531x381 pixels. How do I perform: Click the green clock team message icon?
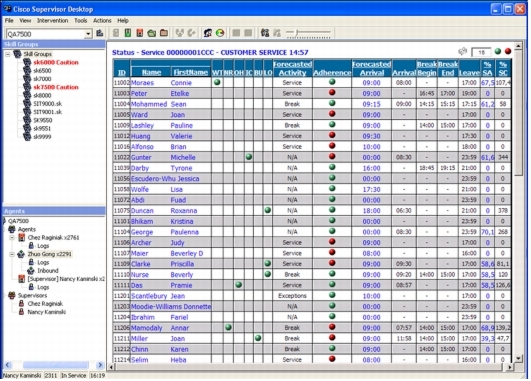220,33
